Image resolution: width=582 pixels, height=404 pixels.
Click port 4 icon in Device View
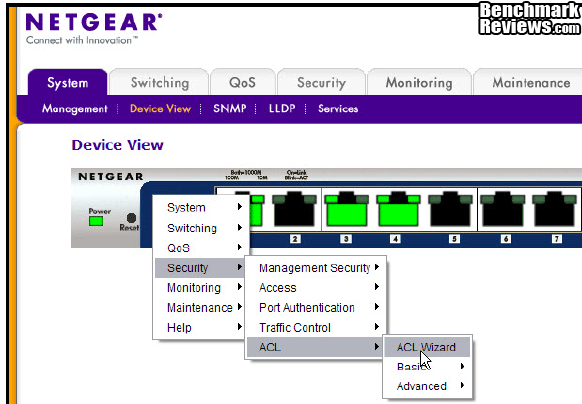point(398,209)
